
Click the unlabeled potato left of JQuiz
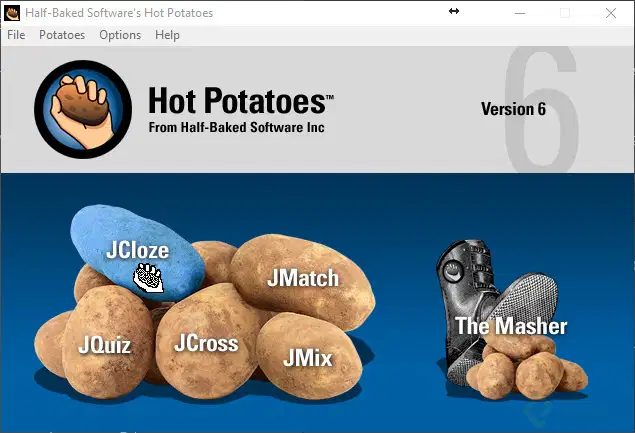49,344
